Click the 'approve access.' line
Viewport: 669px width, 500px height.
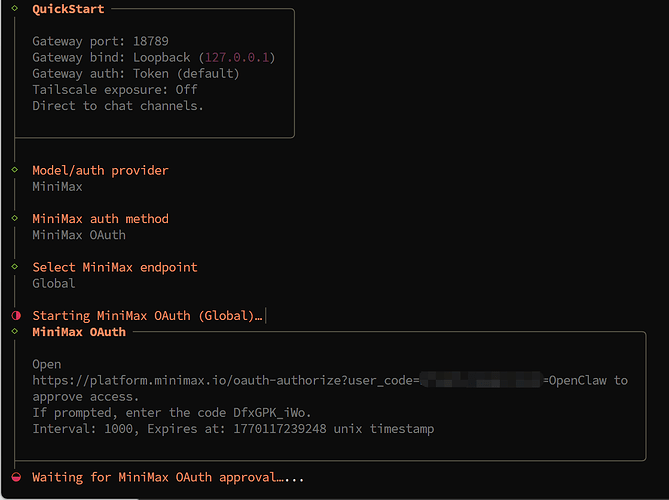(x=86, y=397)
